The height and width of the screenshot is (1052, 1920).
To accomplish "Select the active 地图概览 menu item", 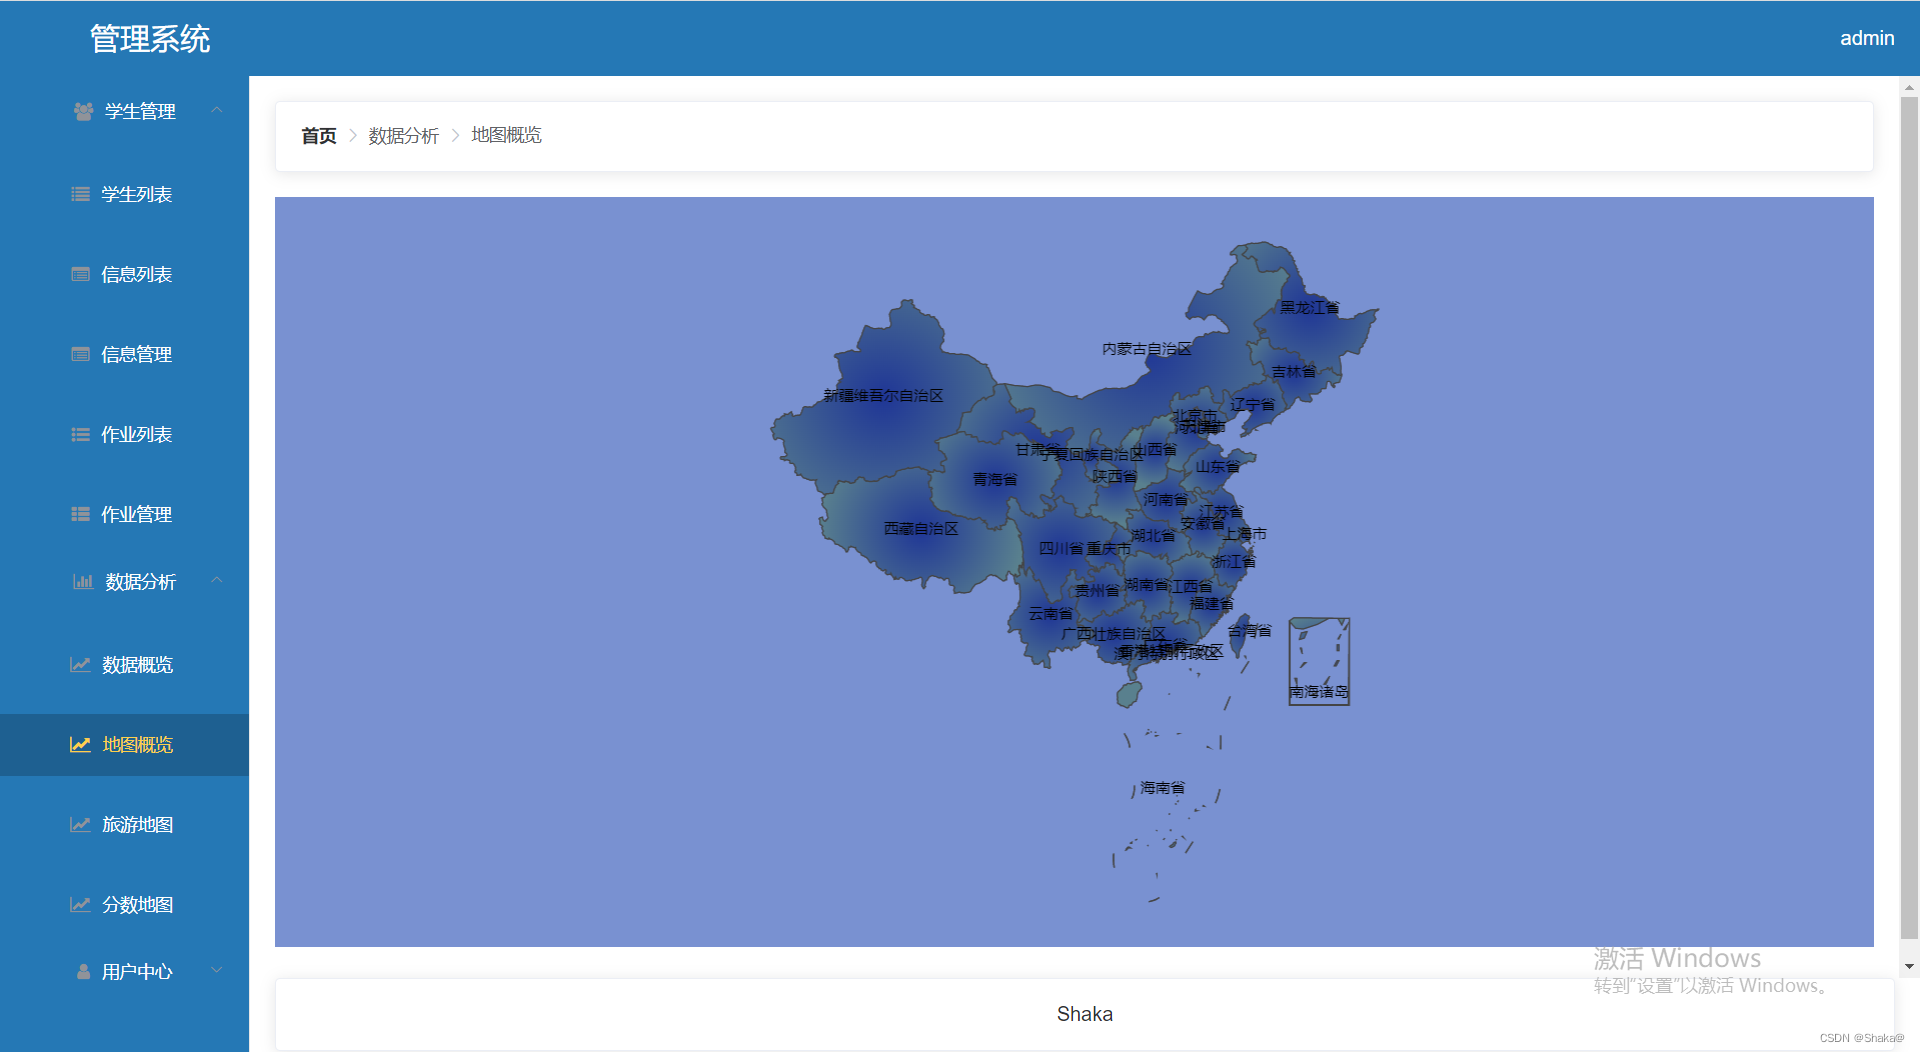I will (124, 744).
